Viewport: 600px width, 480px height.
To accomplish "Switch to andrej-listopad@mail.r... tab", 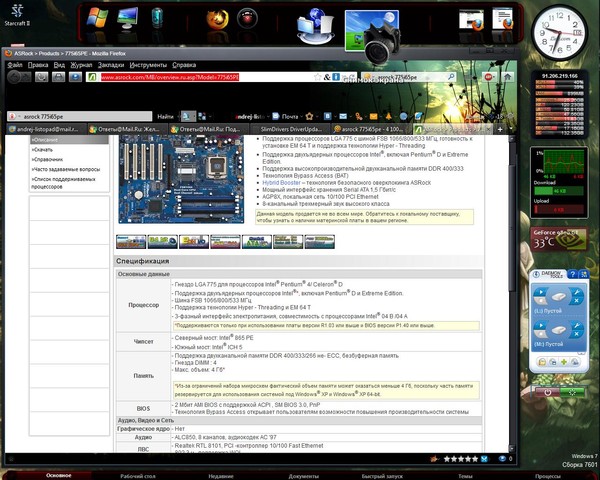I will click(x=46, y=129).
